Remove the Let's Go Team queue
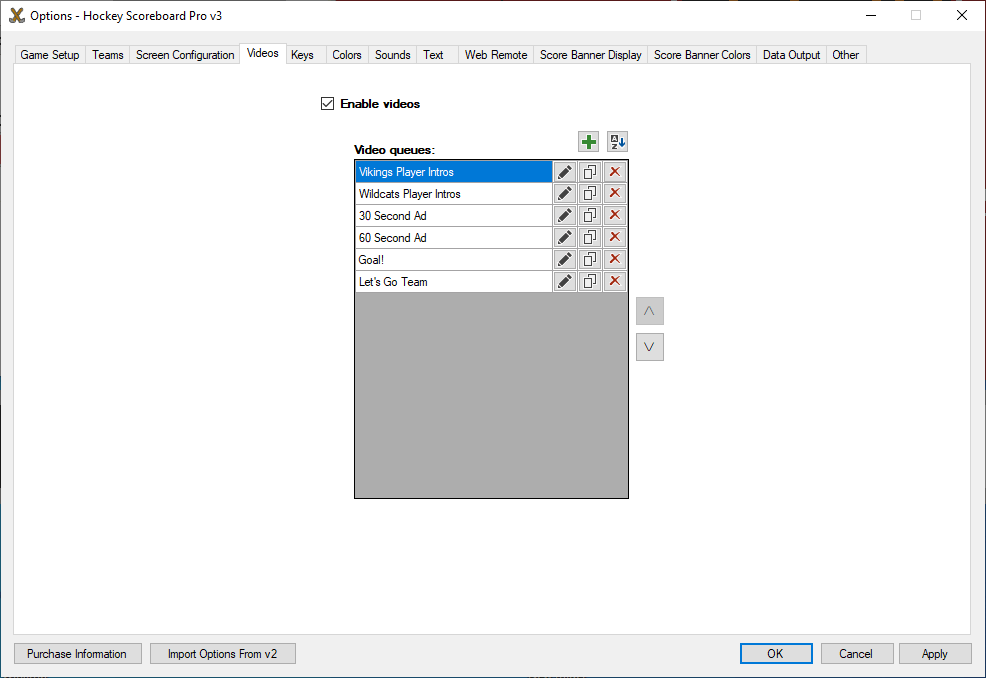986x678 pixels. click(615, 282)
